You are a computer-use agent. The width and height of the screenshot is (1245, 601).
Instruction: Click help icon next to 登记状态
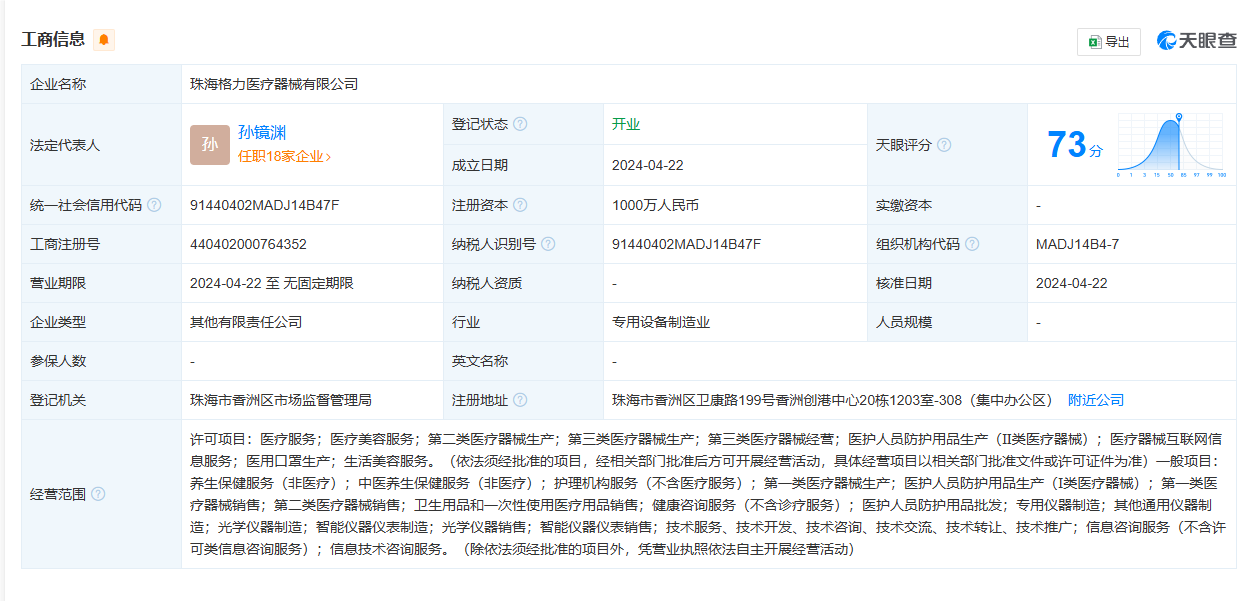(x=520, y=124)
